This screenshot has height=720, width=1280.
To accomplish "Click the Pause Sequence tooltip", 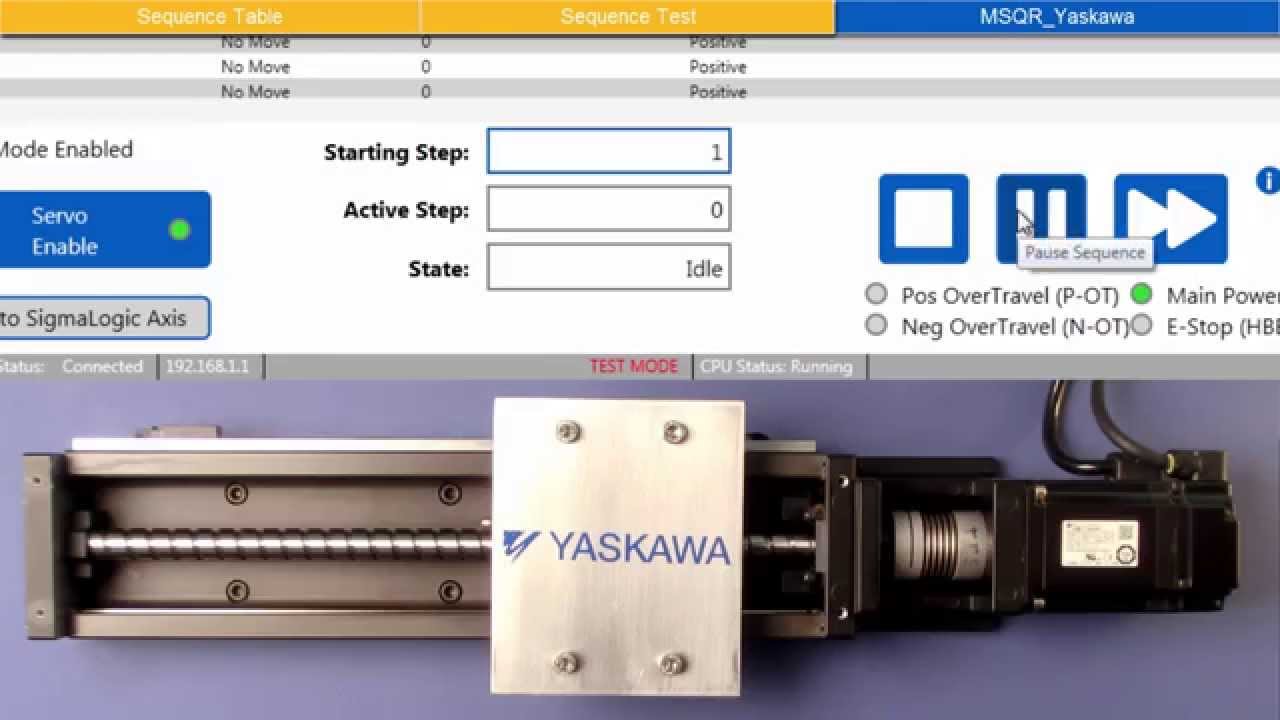I will coord(1085,252).
